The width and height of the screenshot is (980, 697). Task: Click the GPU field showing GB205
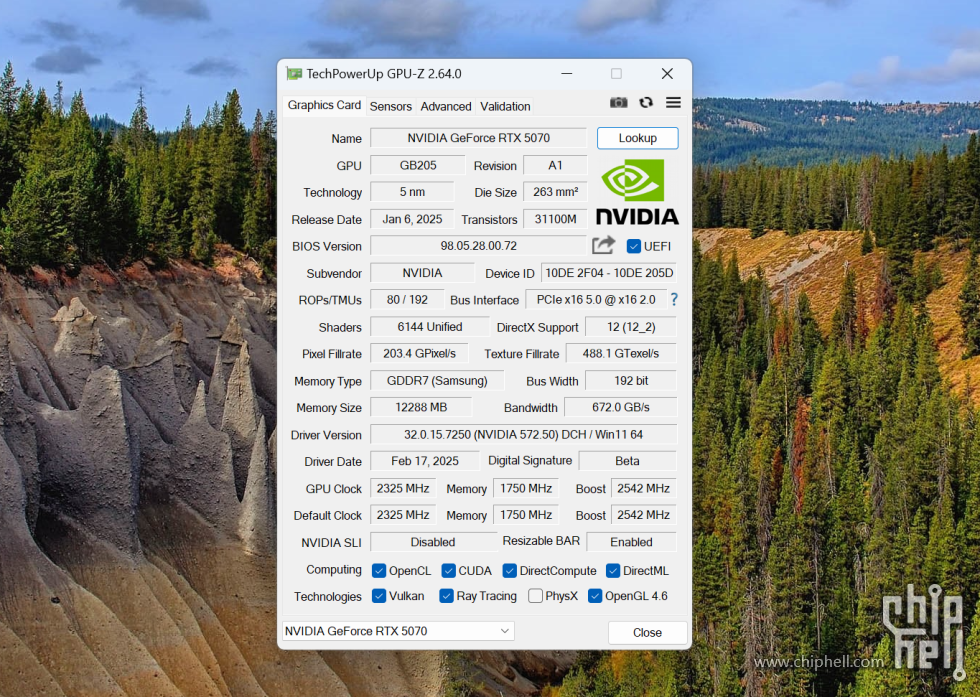[418, 166]
